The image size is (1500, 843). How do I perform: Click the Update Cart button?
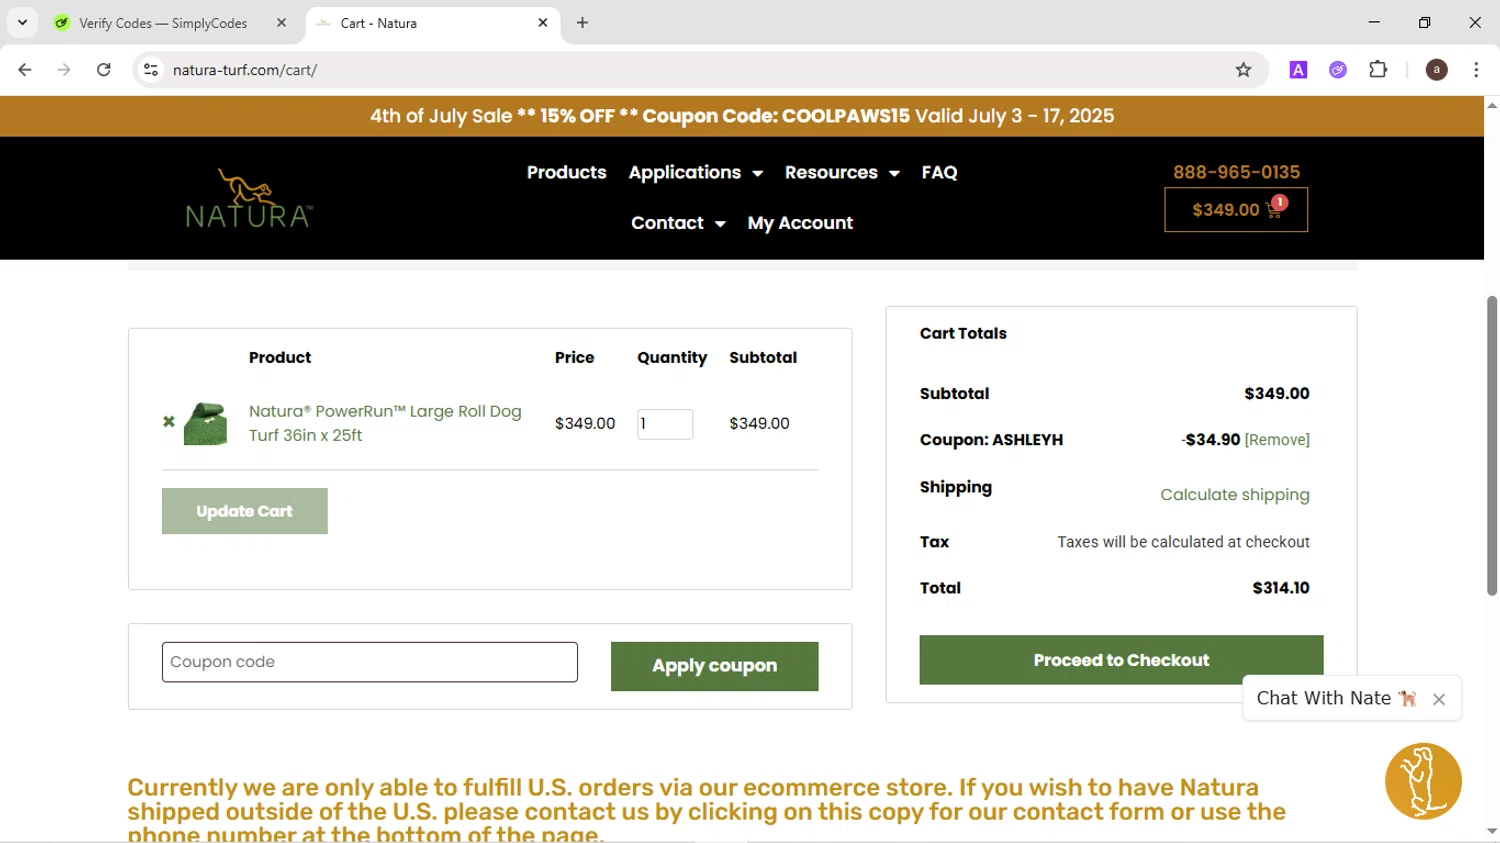[x=245, y=511]
